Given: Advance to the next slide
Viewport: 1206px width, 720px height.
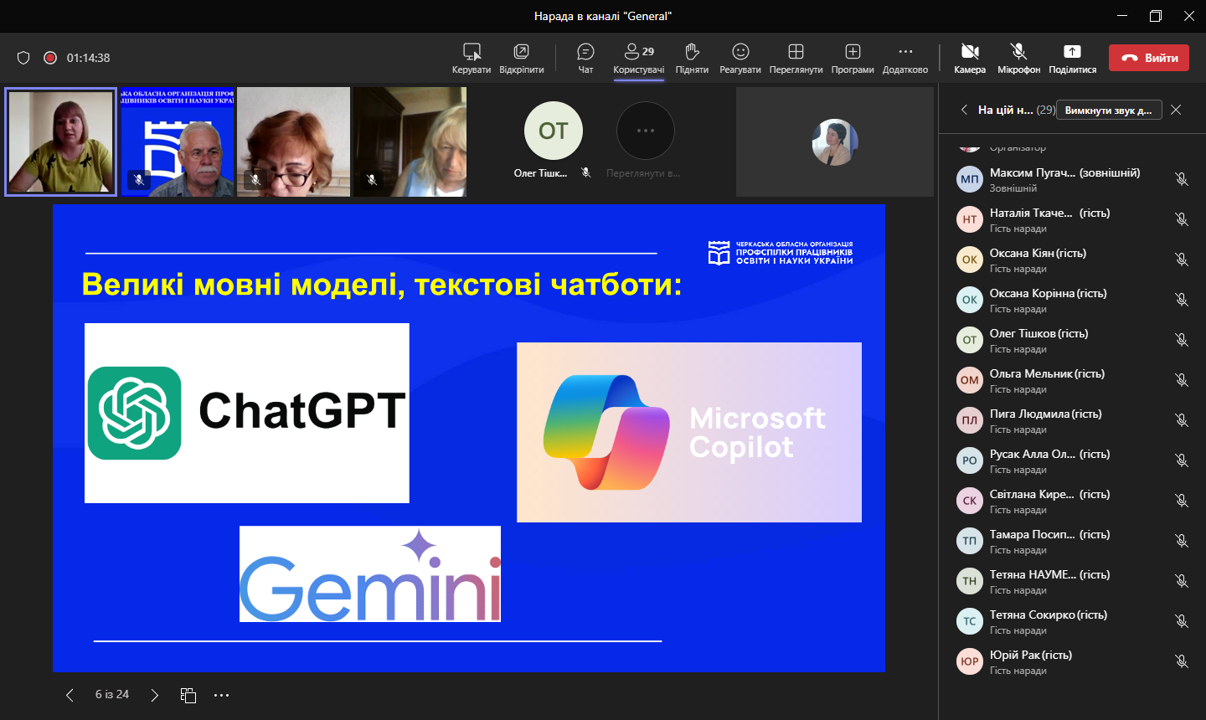Looking at the screenshot, I should (x=154, y=695).
